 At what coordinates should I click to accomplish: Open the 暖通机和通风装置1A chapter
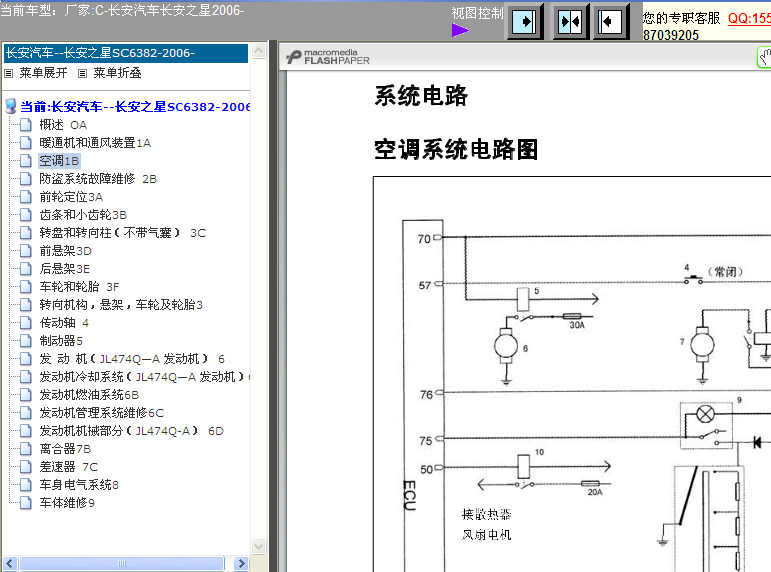coord(95,143)
